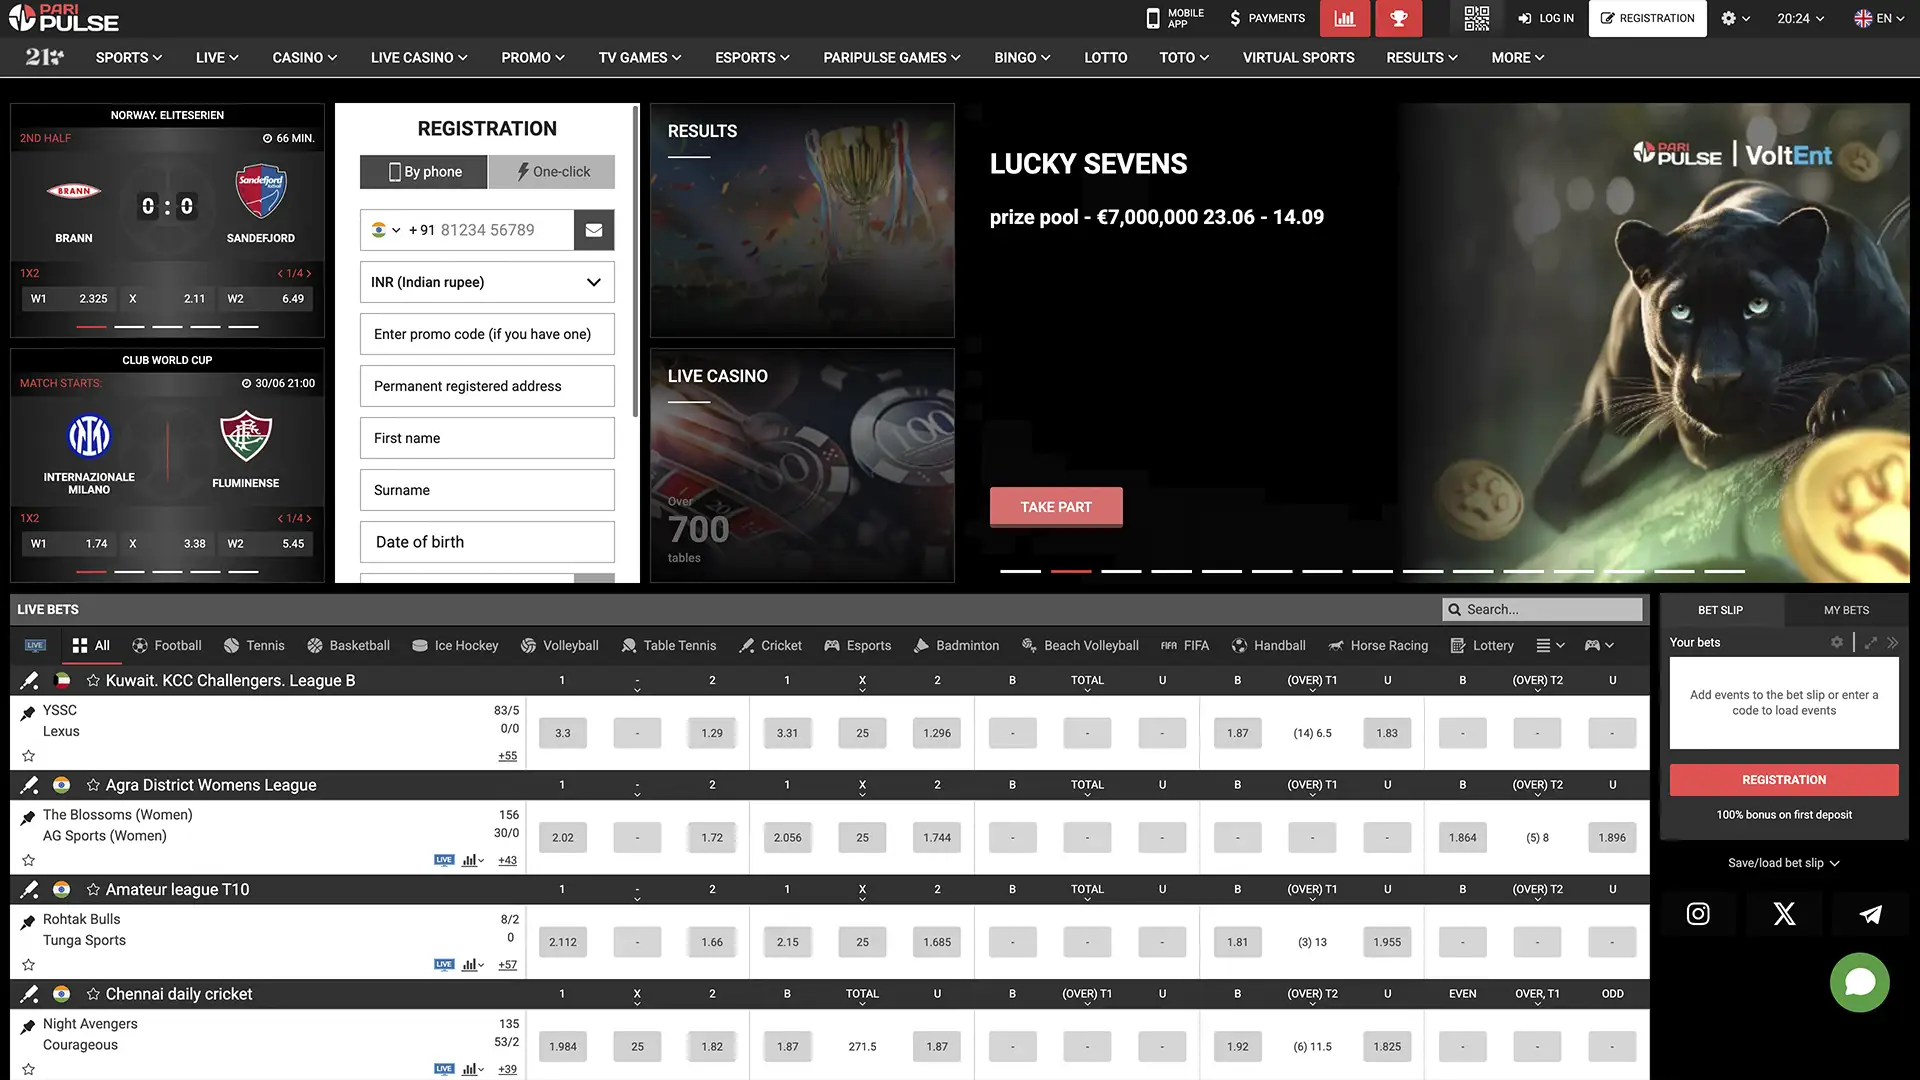Select the first banner carousel indicator
The height and width of the screenshot is (1080, 1920).
tap(1021, 571)
